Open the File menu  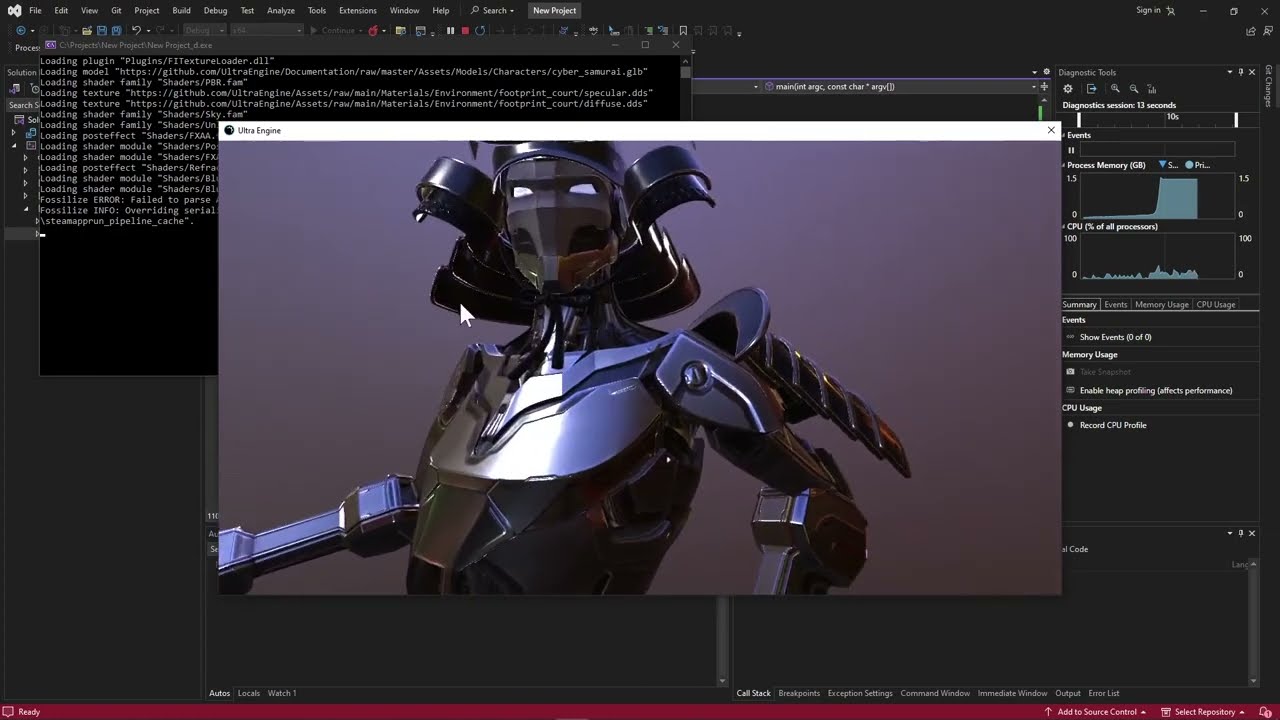35,10
